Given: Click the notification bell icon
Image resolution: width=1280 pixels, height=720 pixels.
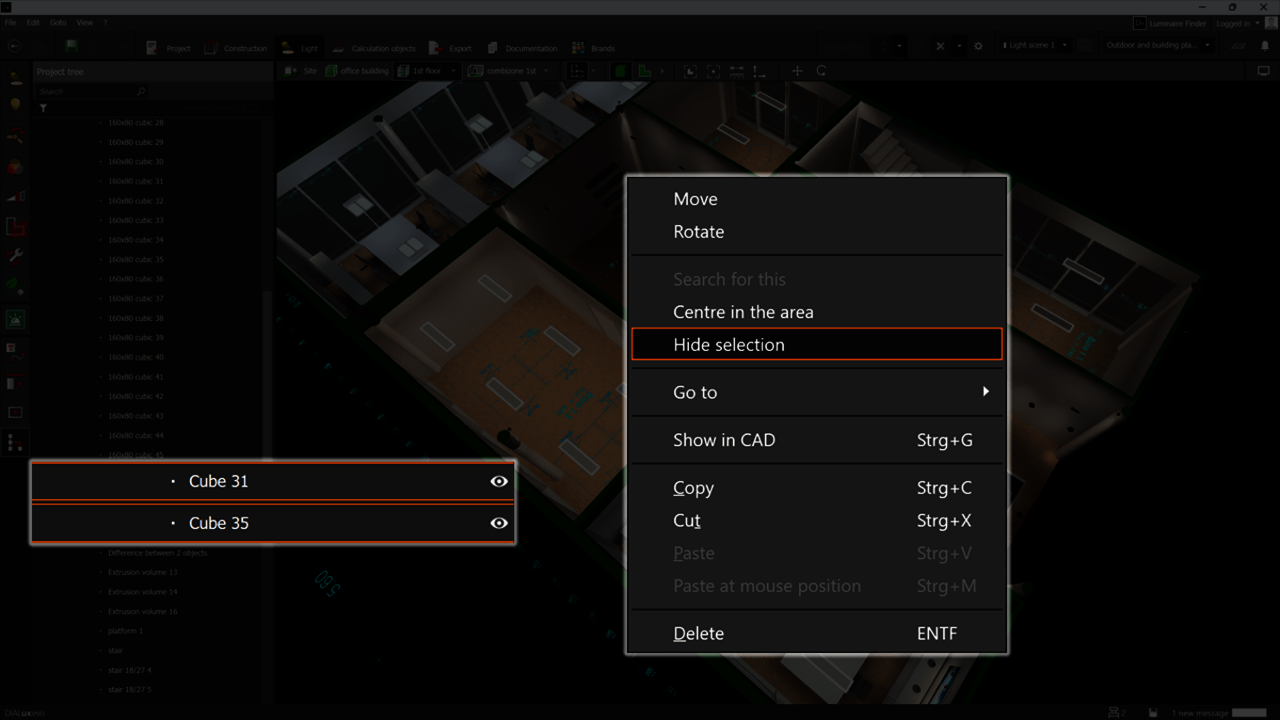Looking at the screenshot, I should 1265,46.
